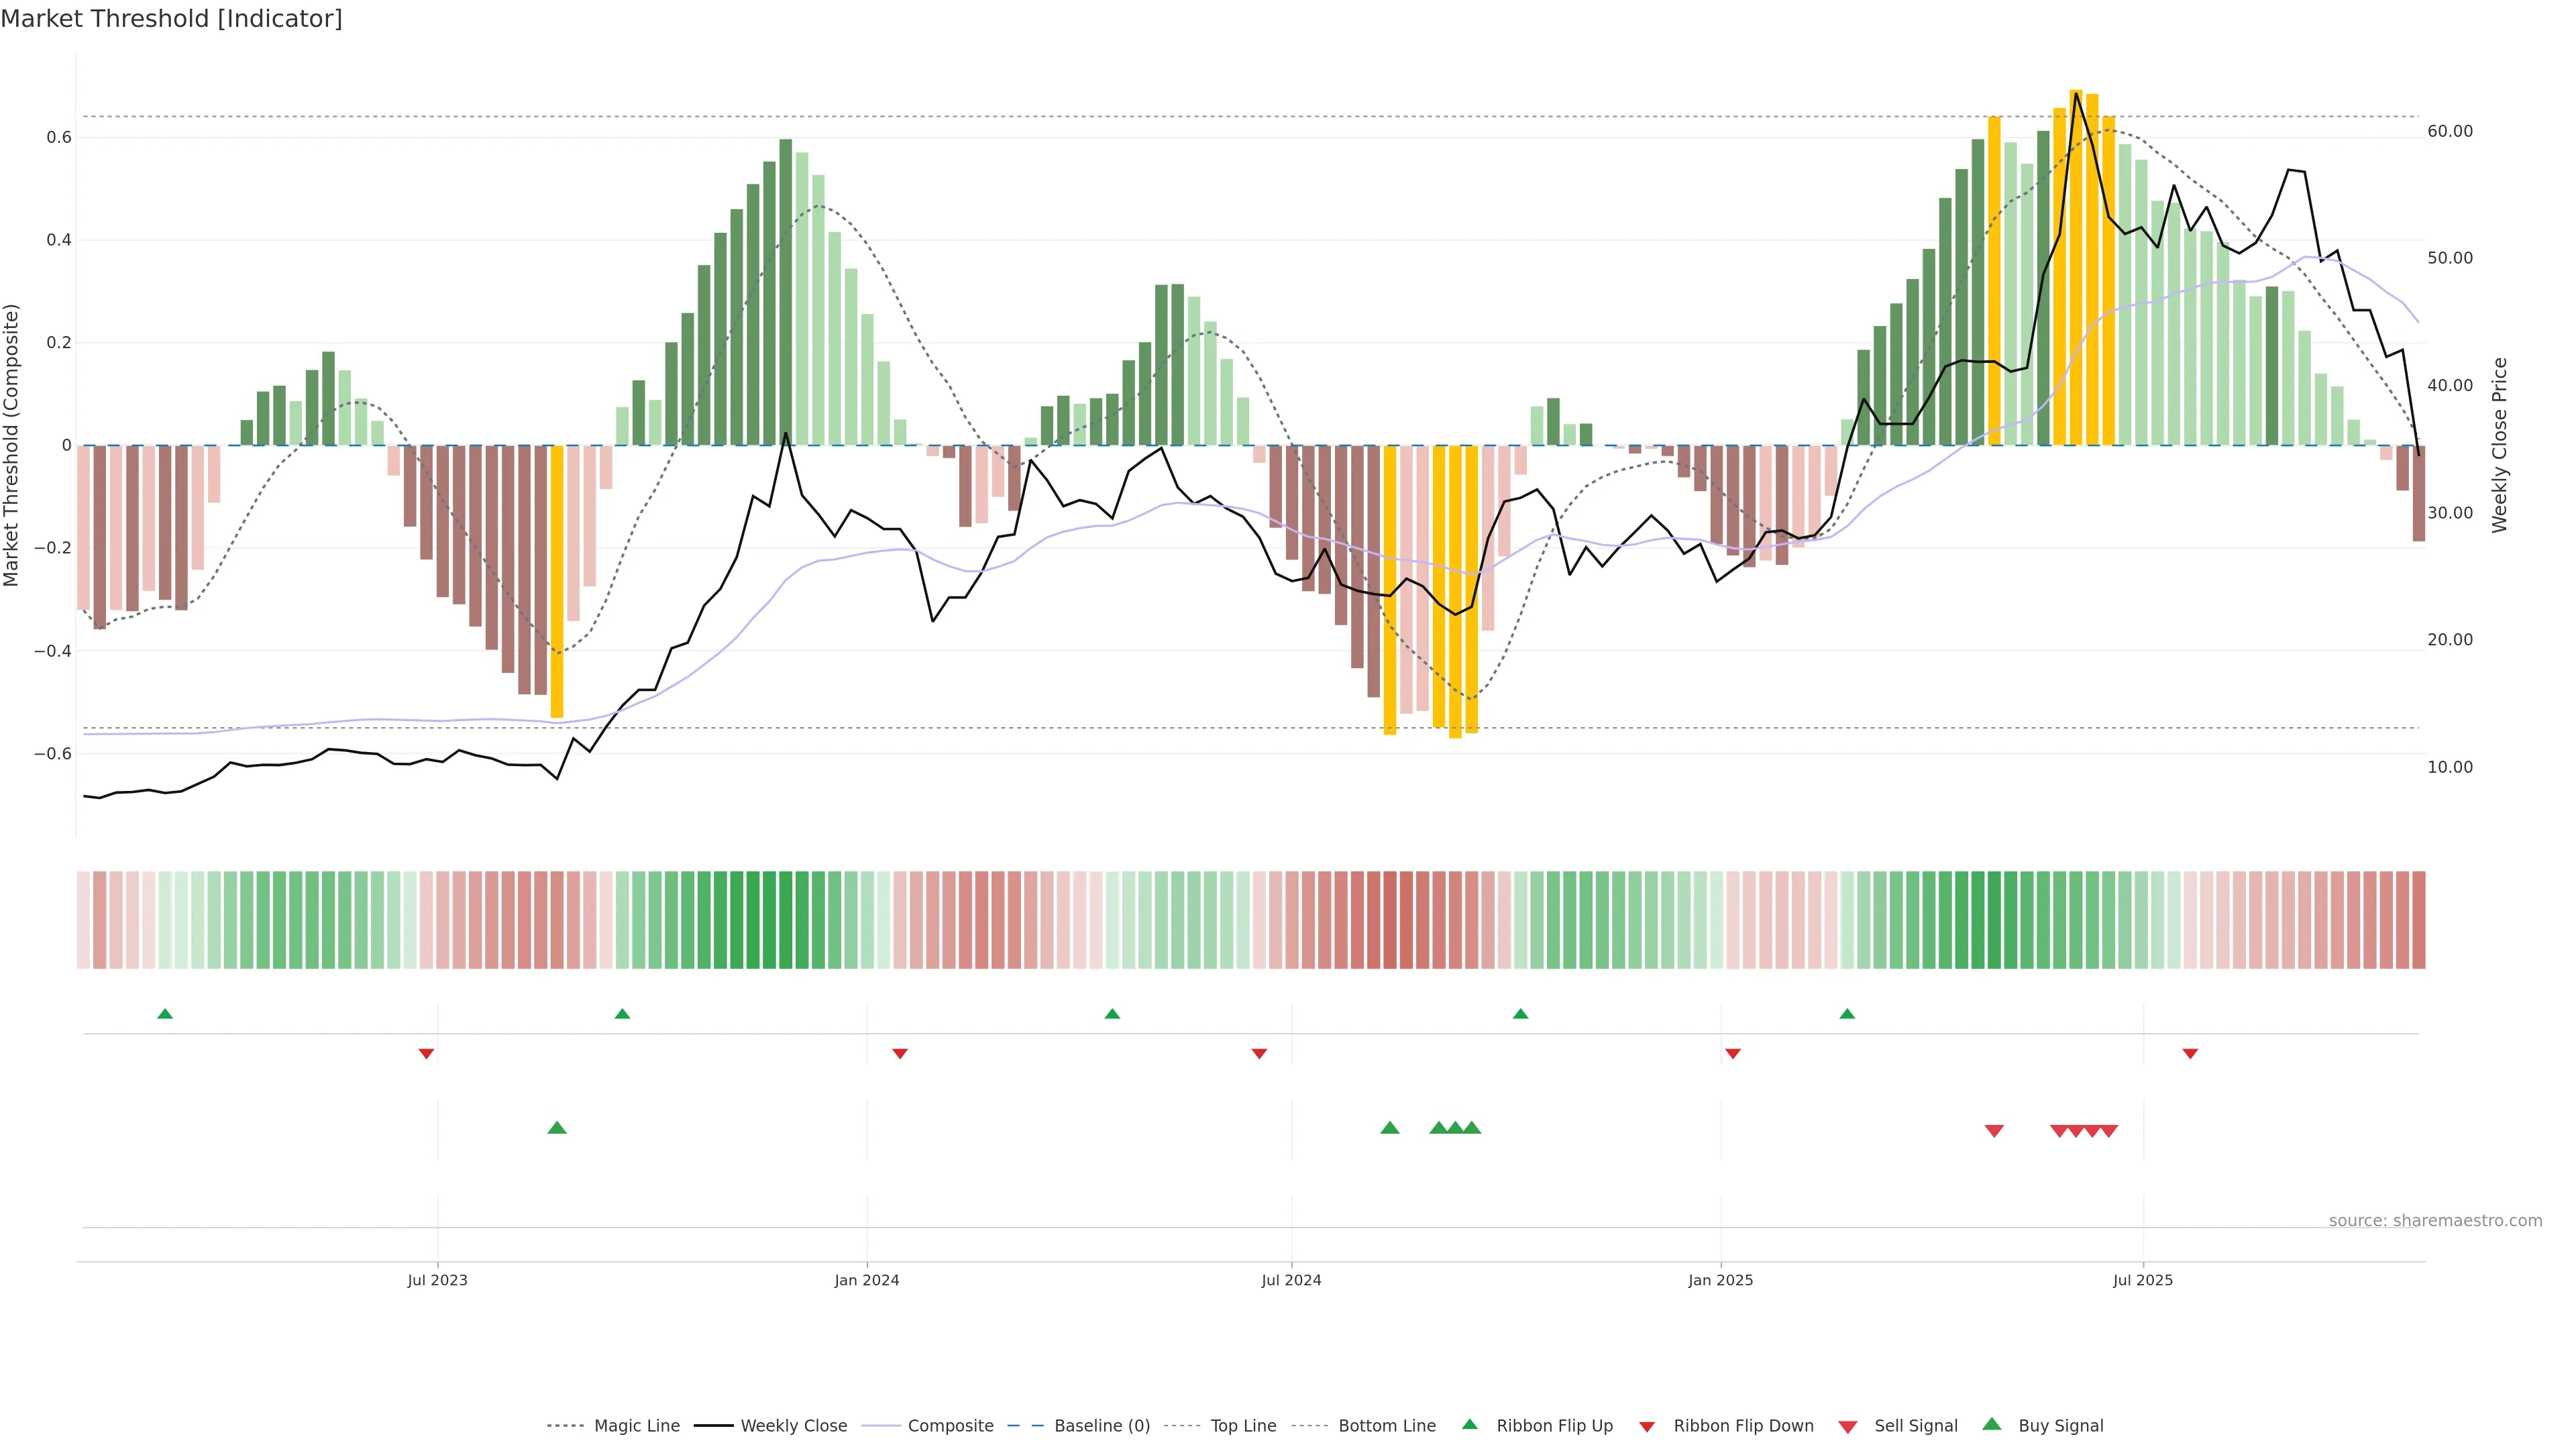This screenshot has width=2576, height=1449.
Task: Click the first green ribbon flip up marker
Action: [x=165, y=1014]
